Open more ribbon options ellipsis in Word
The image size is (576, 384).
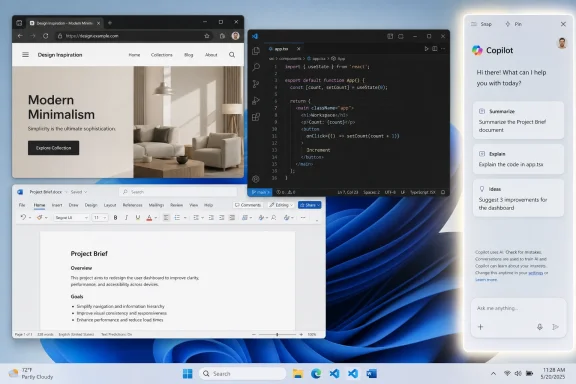pyautogui.click(x=303, y=218)
